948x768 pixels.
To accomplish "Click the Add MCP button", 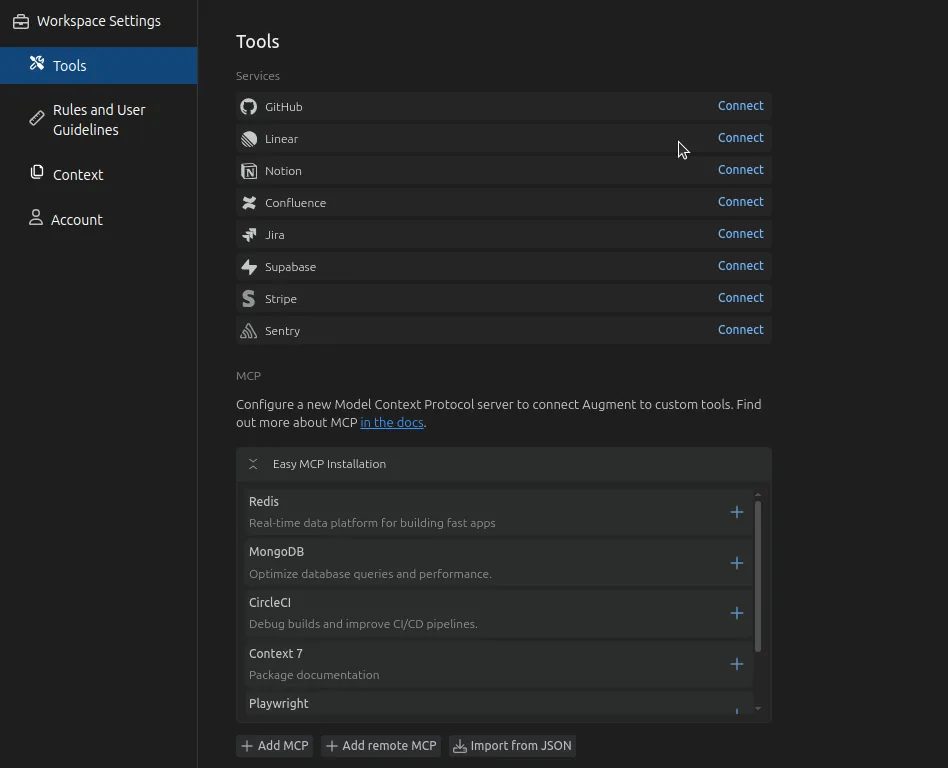I will [x=275, y=746].
